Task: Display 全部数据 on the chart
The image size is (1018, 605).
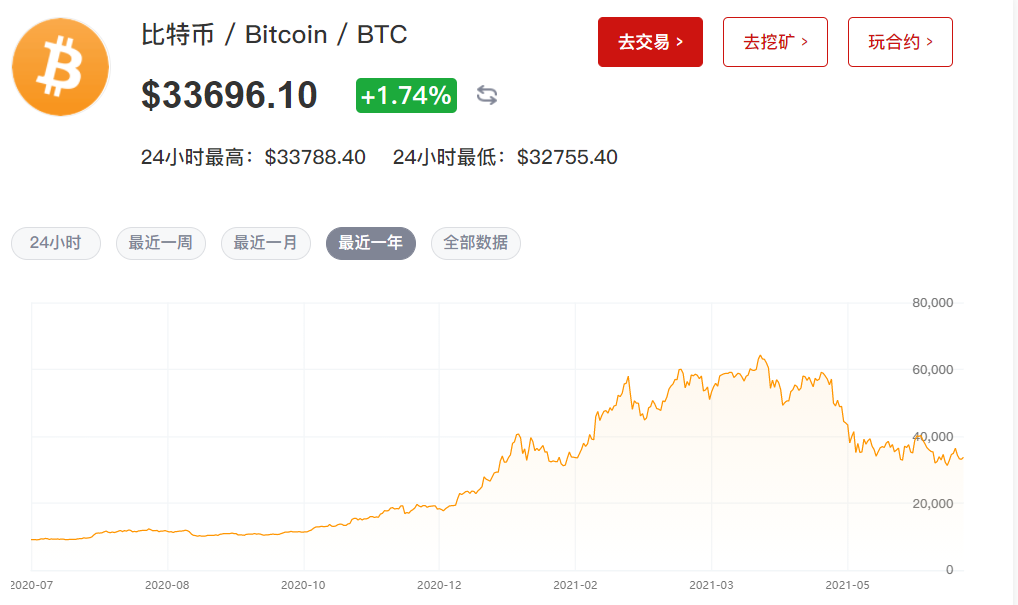Action: (x=476, y=243)
